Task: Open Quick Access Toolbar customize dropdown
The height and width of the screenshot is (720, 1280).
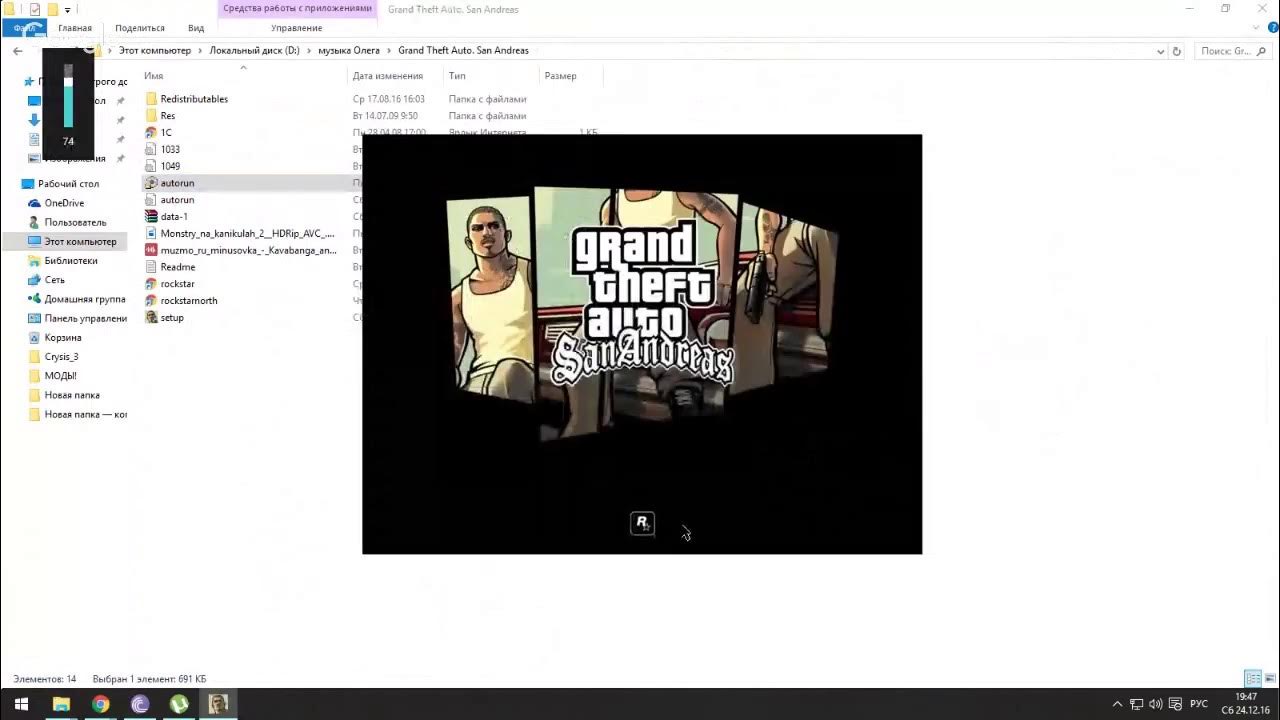Action: tap(68, 10)
